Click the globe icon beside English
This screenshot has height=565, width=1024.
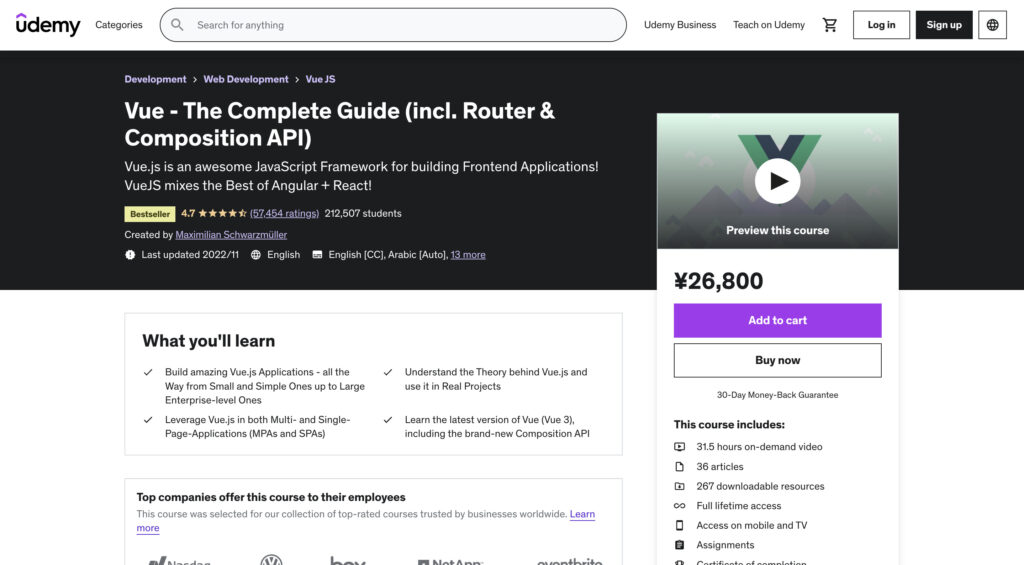256,255
